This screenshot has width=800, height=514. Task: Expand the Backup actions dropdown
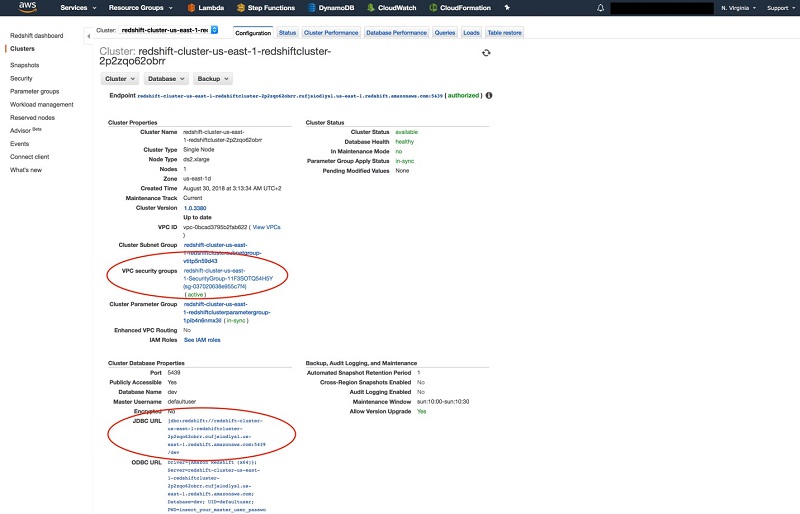213,79
